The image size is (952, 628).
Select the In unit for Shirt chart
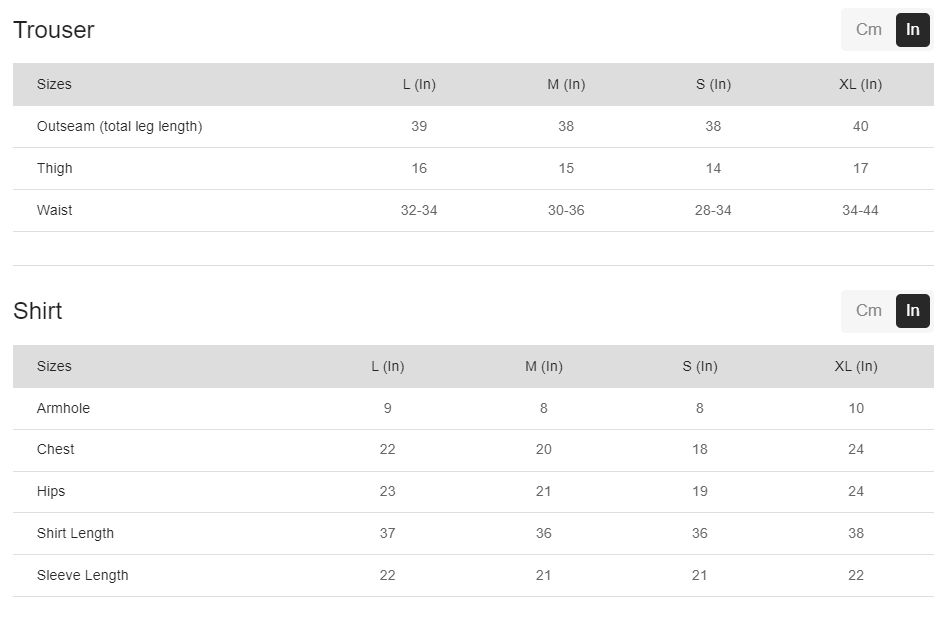pyautogui.click(x=912, y=311)
